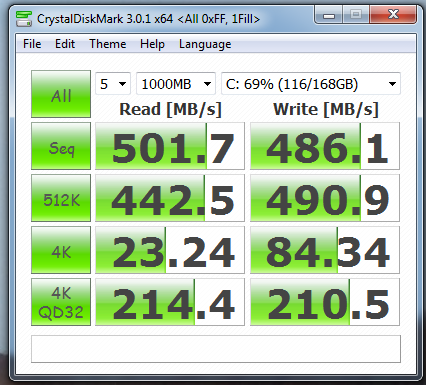Open the Theme menu
Viewport: 426px width, 385px height.
[x=108, y=44]
